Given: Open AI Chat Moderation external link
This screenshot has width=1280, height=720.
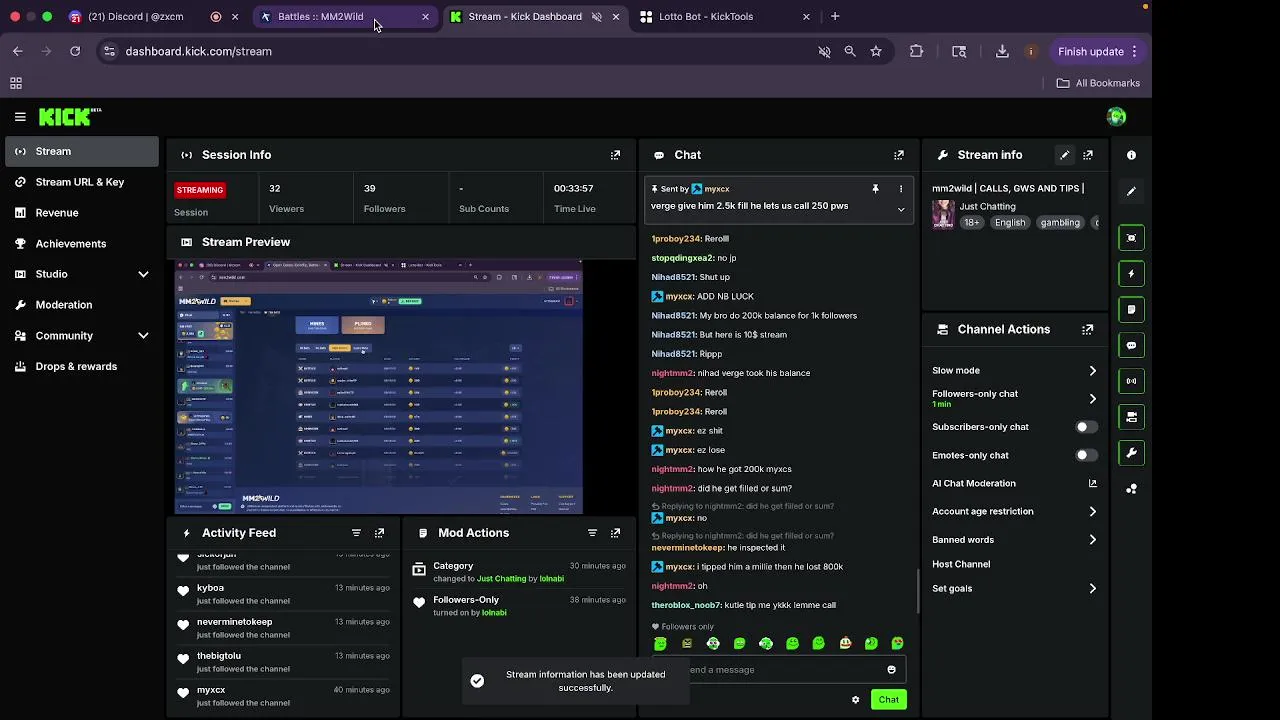Looking at the screenshot, I should [x=1092, y=483].
